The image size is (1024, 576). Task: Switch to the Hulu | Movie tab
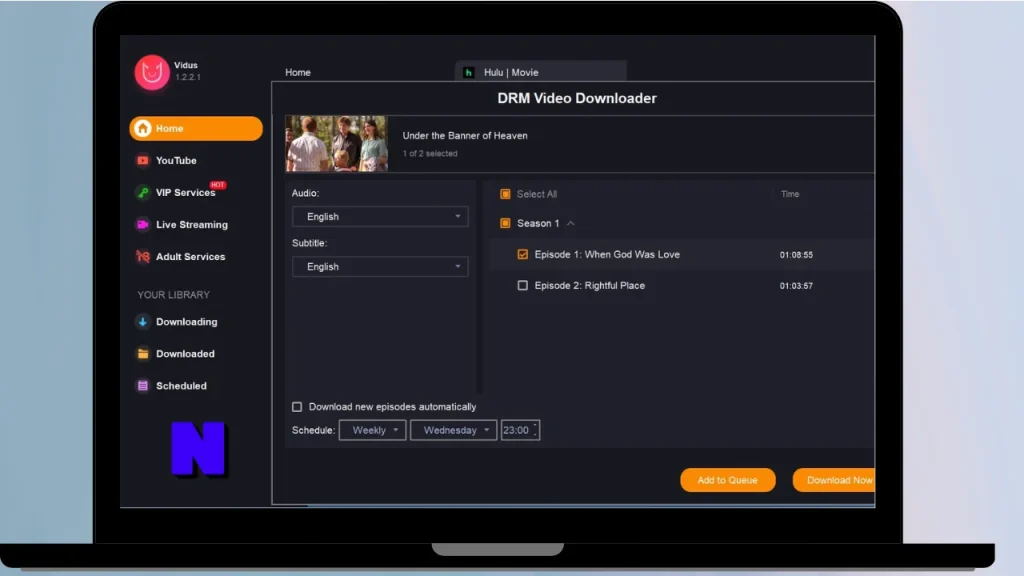coord(541,72)
